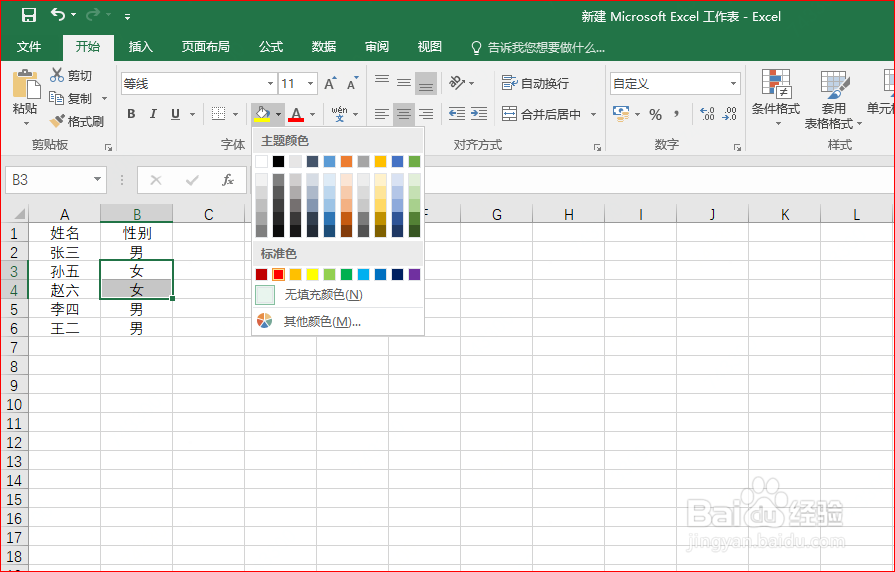The image size is (895, 572).
Task: Expand fill color dropdown arrow
Action: (279, 114)
